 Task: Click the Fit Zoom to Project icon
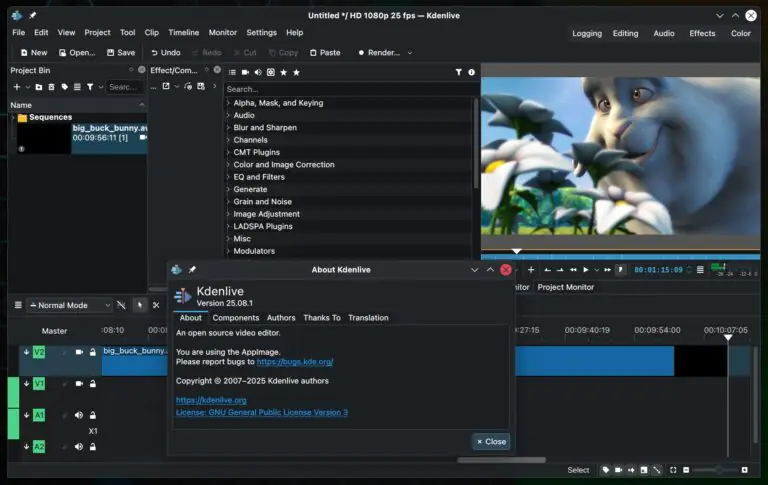[x=673, y=470]
